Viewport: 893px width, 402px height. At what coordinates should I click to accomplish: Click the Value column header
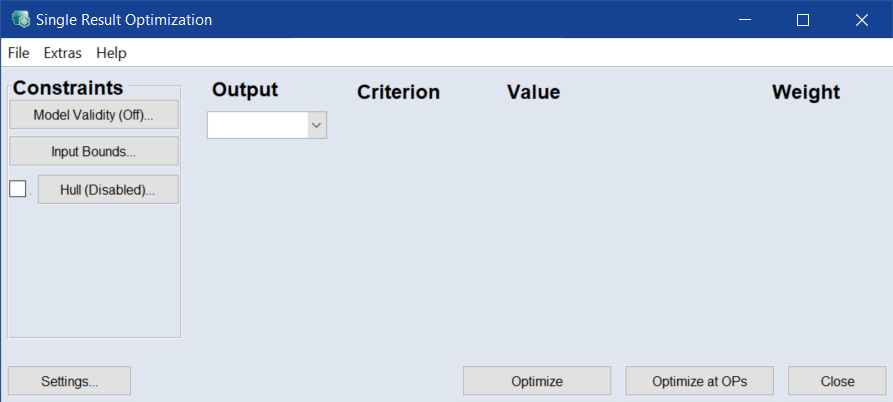(533, 93)
